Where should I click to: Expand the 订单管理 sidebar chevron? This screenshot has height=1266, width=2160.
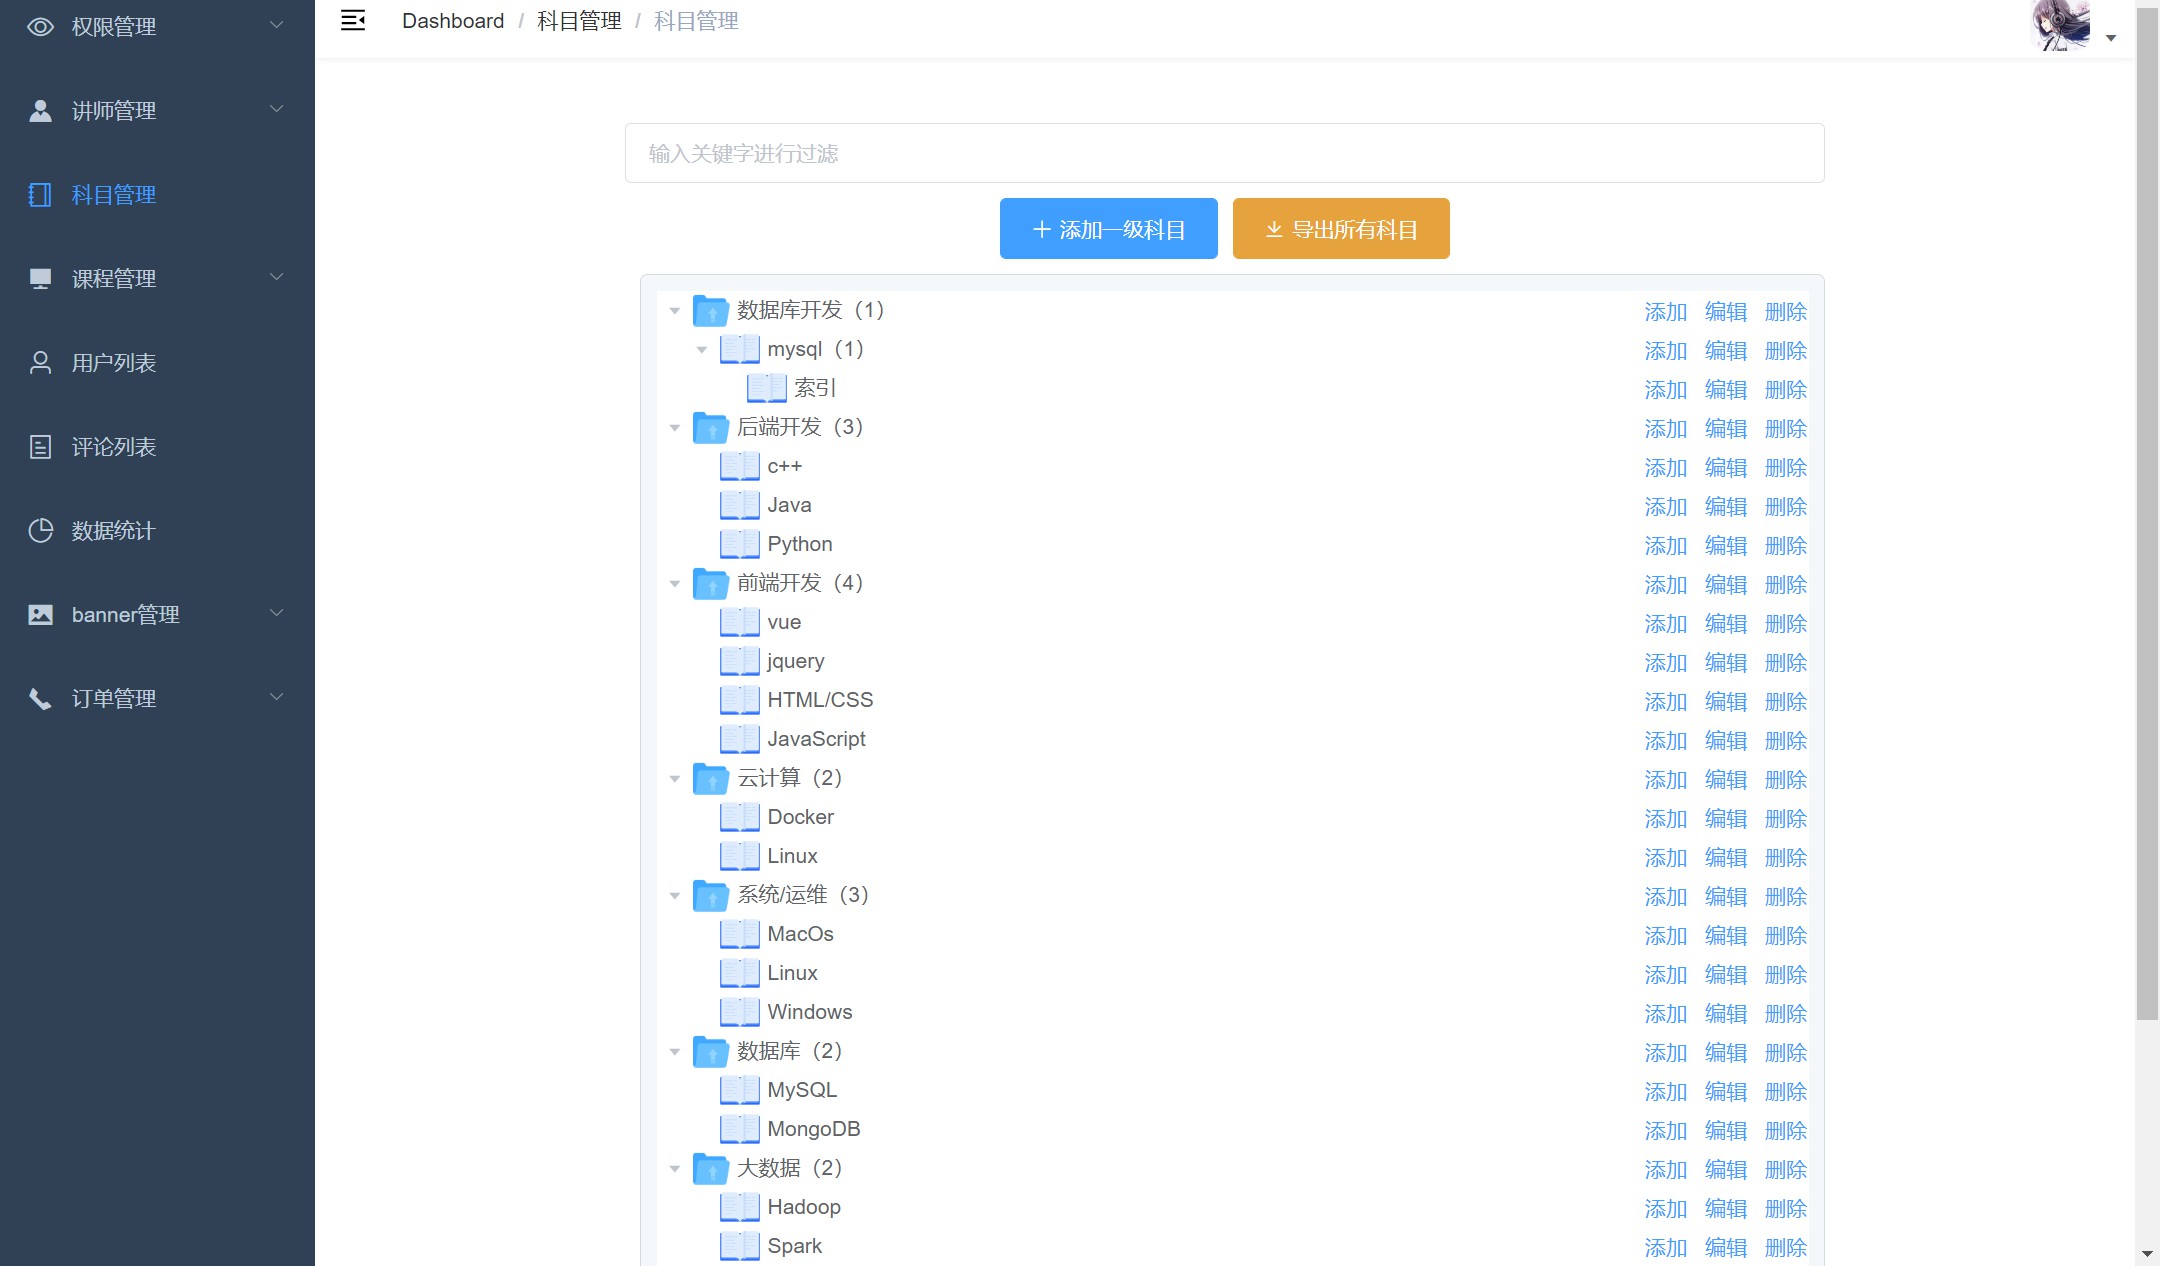[277, 697]
